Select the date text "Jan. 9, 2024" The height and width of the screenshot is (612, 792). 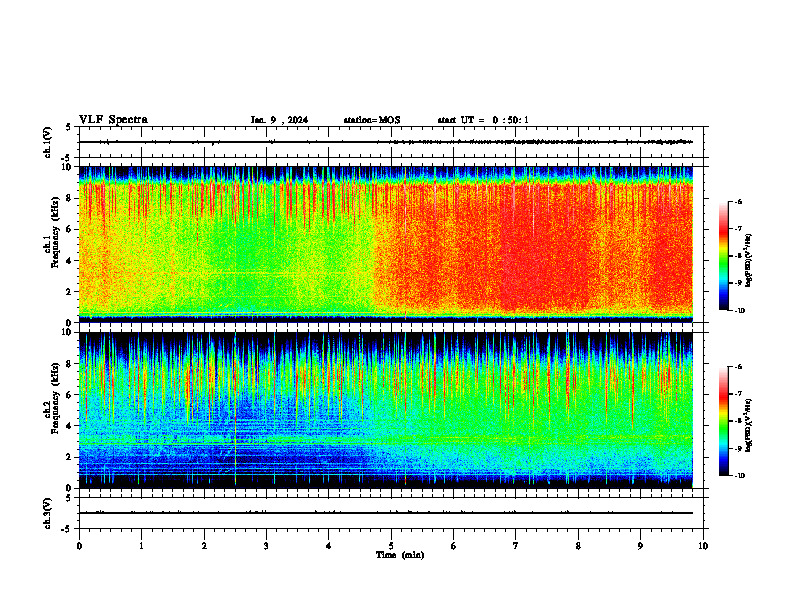[279, 120]
